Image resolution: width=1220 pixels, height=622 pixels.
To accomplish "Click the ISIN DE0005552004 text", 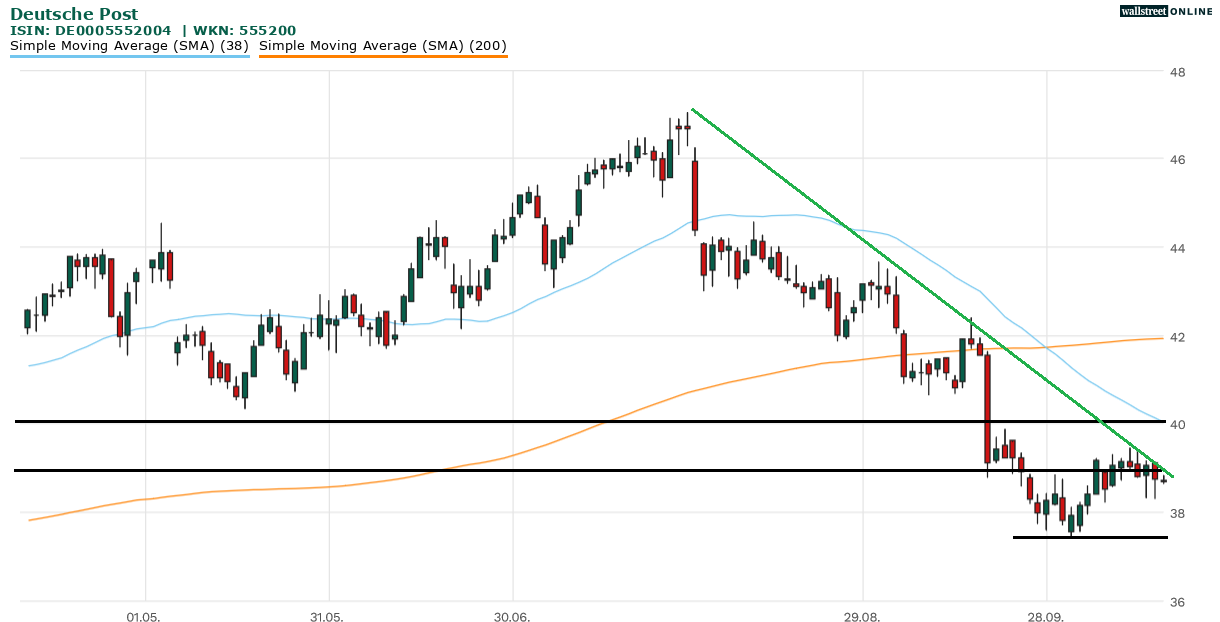I will 93,31.
